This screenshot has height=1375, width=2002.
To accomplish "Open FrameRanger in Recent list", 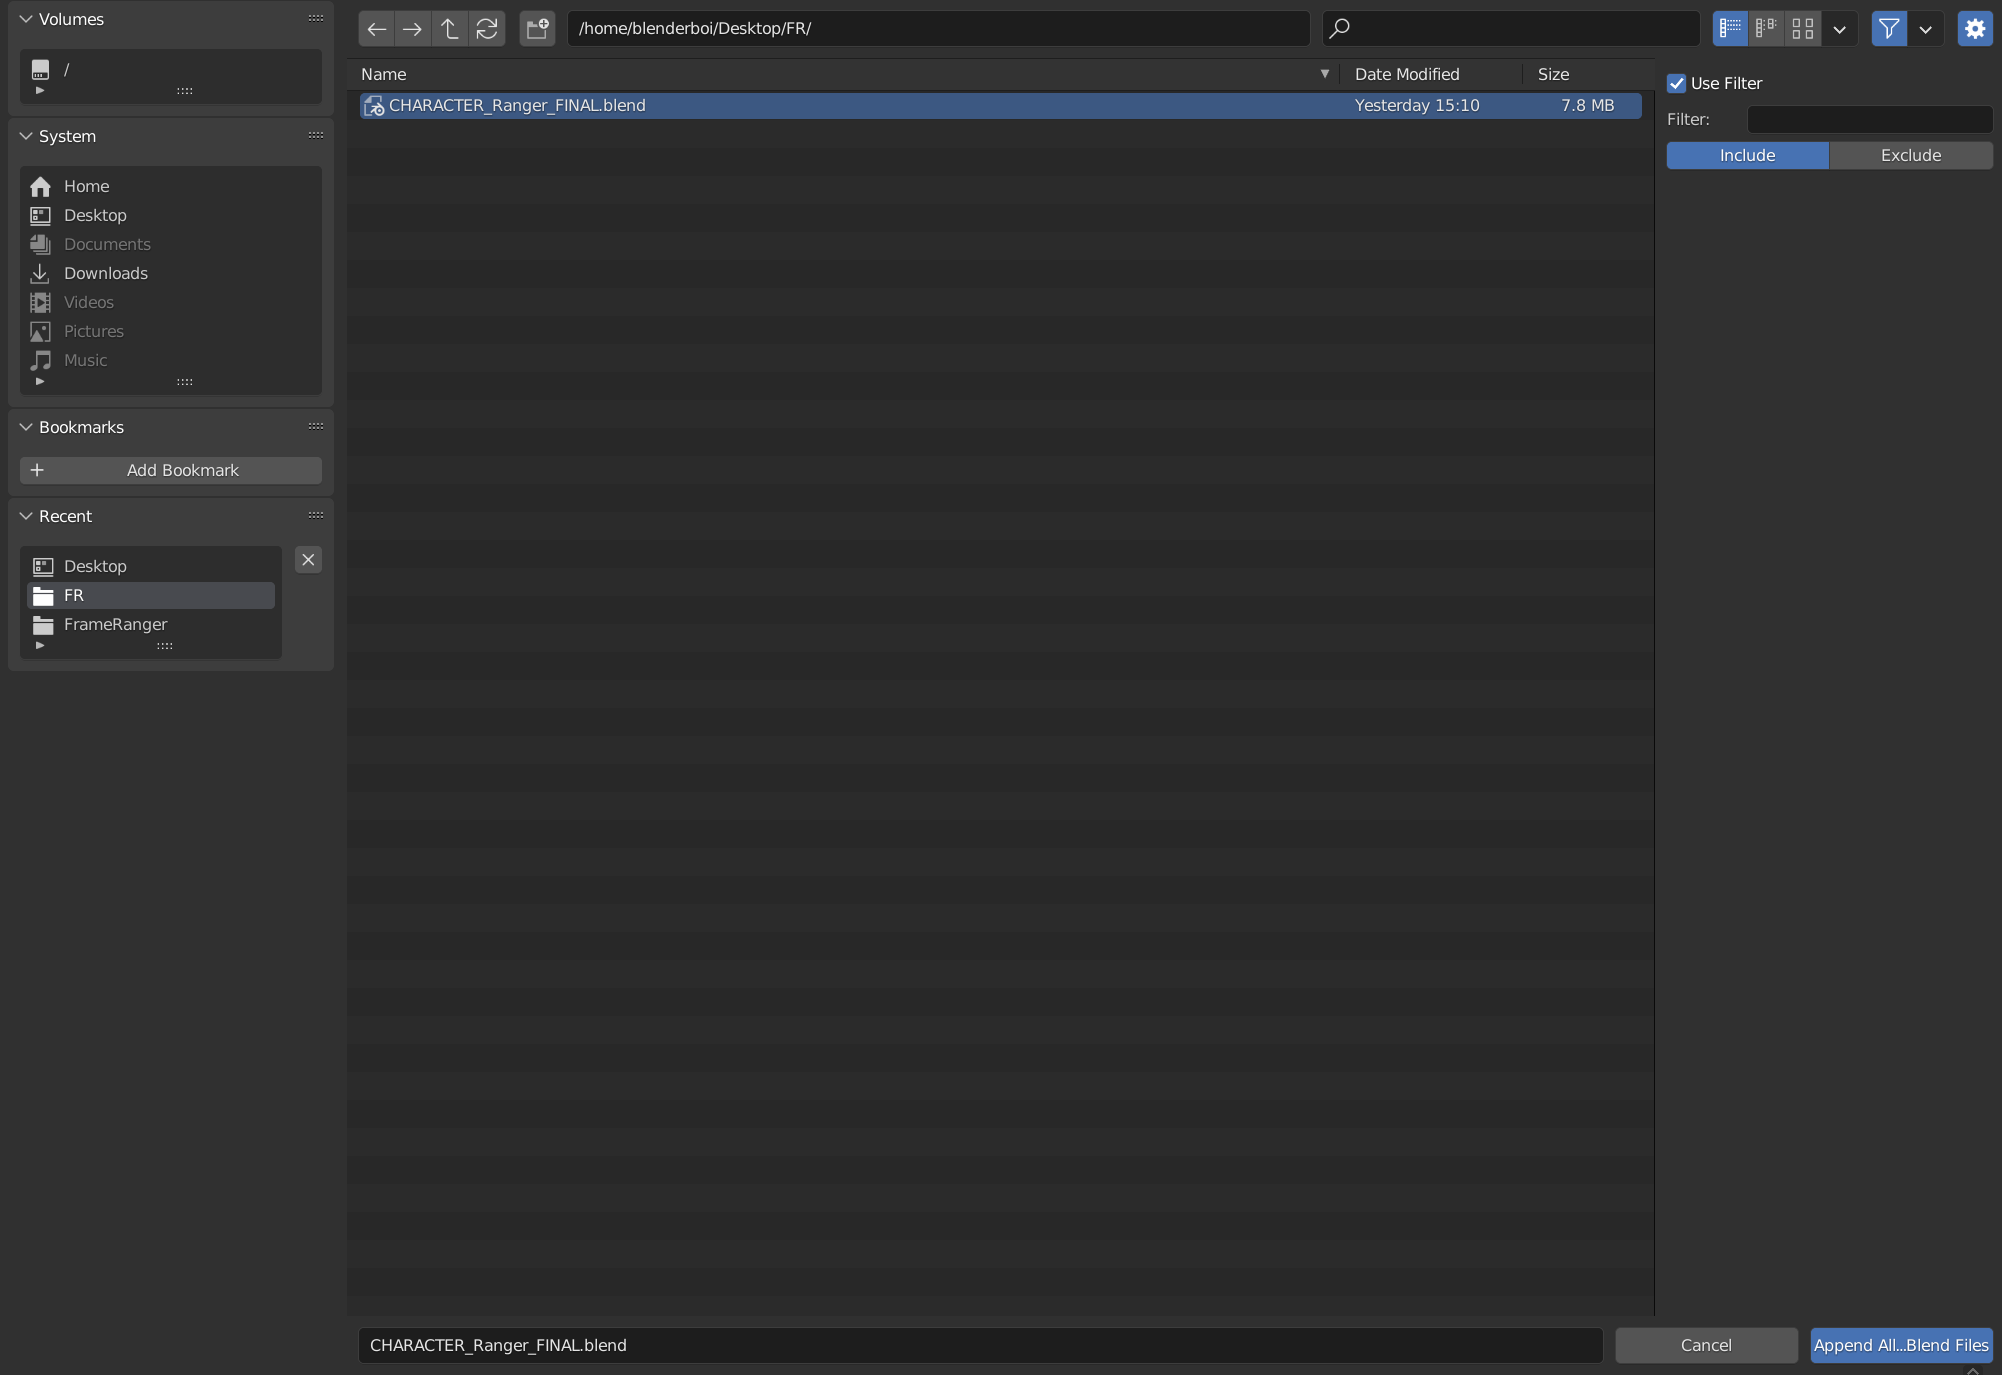I will pos(151,624).
